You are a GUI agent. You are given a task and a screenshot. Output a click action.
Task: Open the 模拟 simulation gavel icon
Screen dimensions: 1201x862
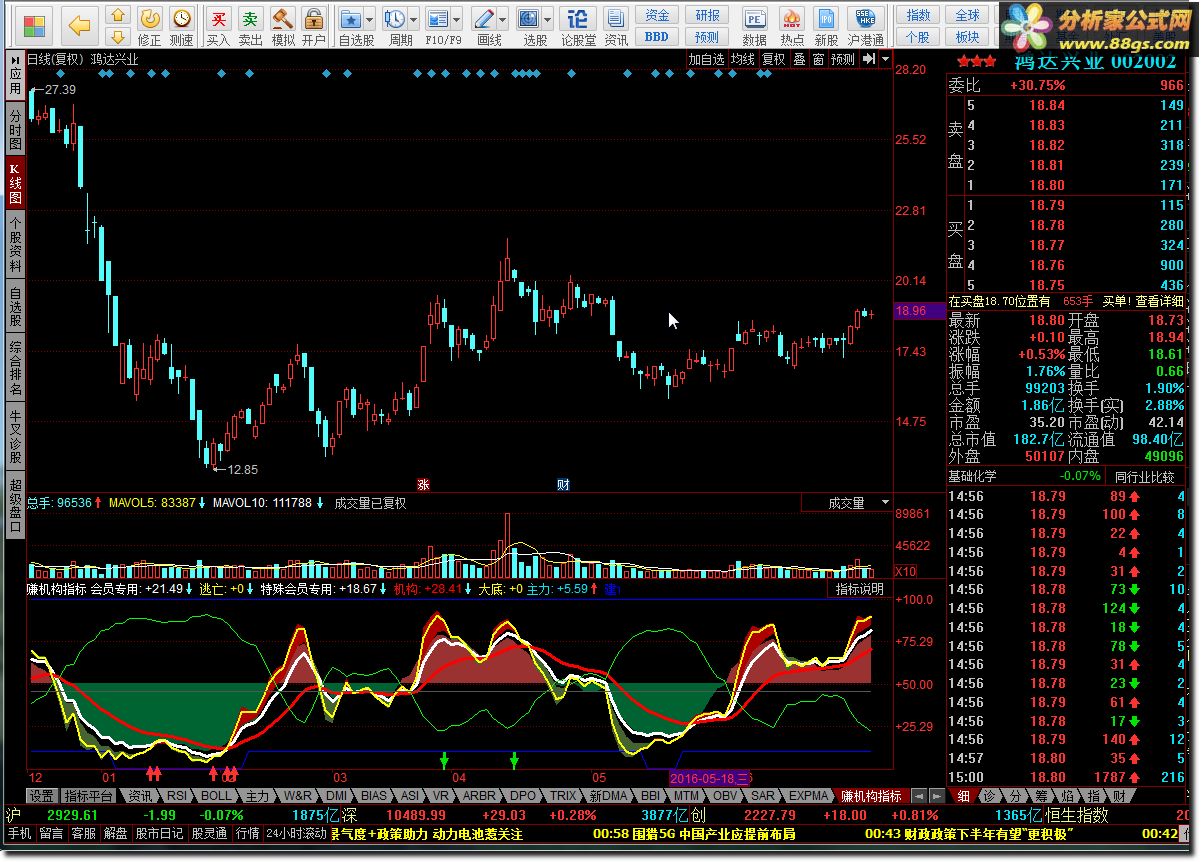(283, 26)
